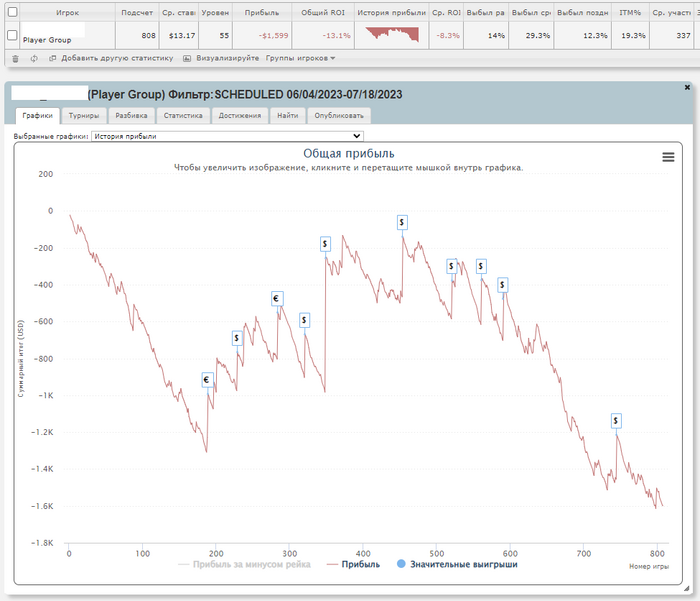Viewport: 700px width, 601px height.
Task: Click the refresh icon in table footer
Action: click(34, 58)
